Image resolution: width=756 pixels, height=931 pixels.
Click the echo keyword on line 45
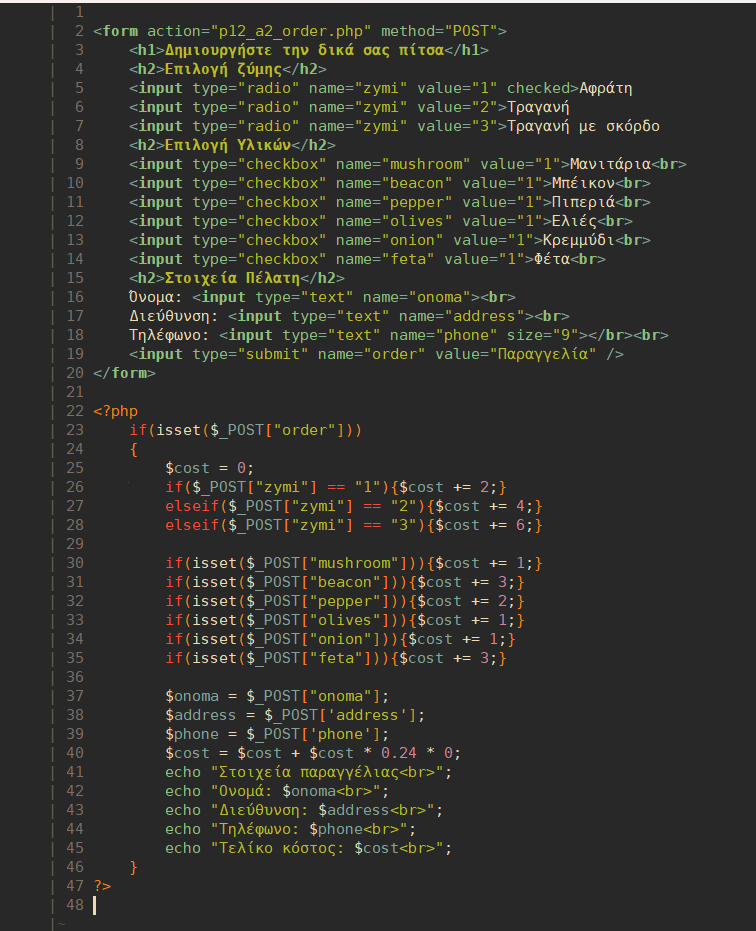click(183, 848)
